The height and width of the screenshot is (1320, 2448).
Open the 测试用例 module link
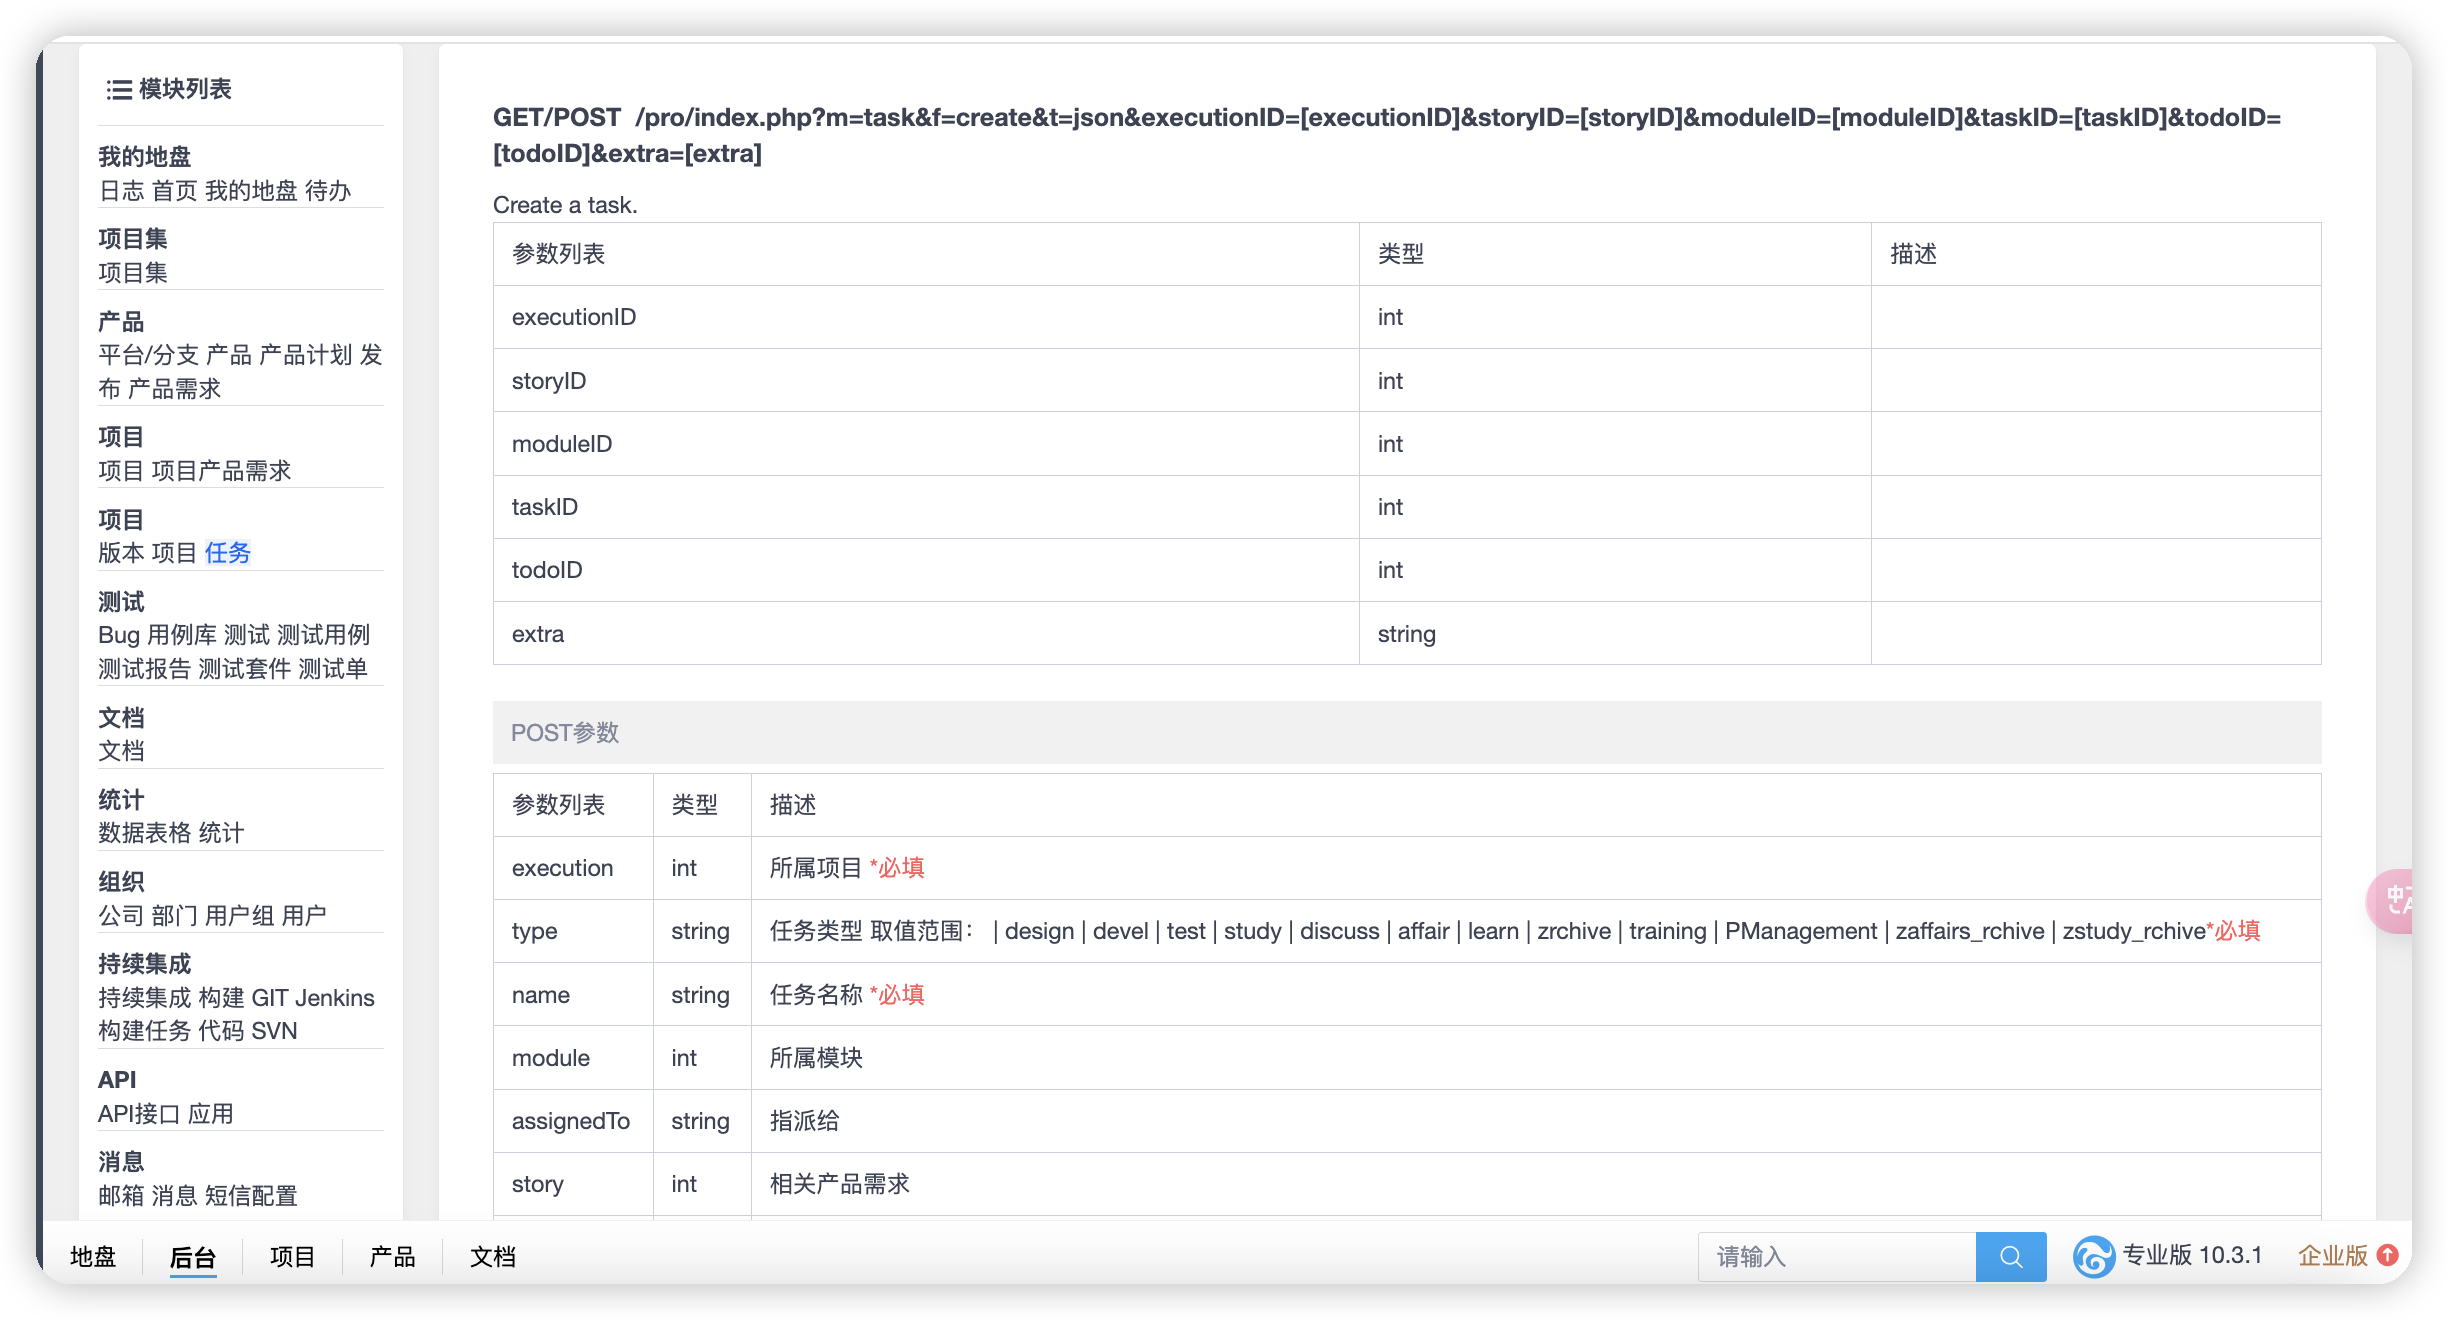click(x=323, y=635)
